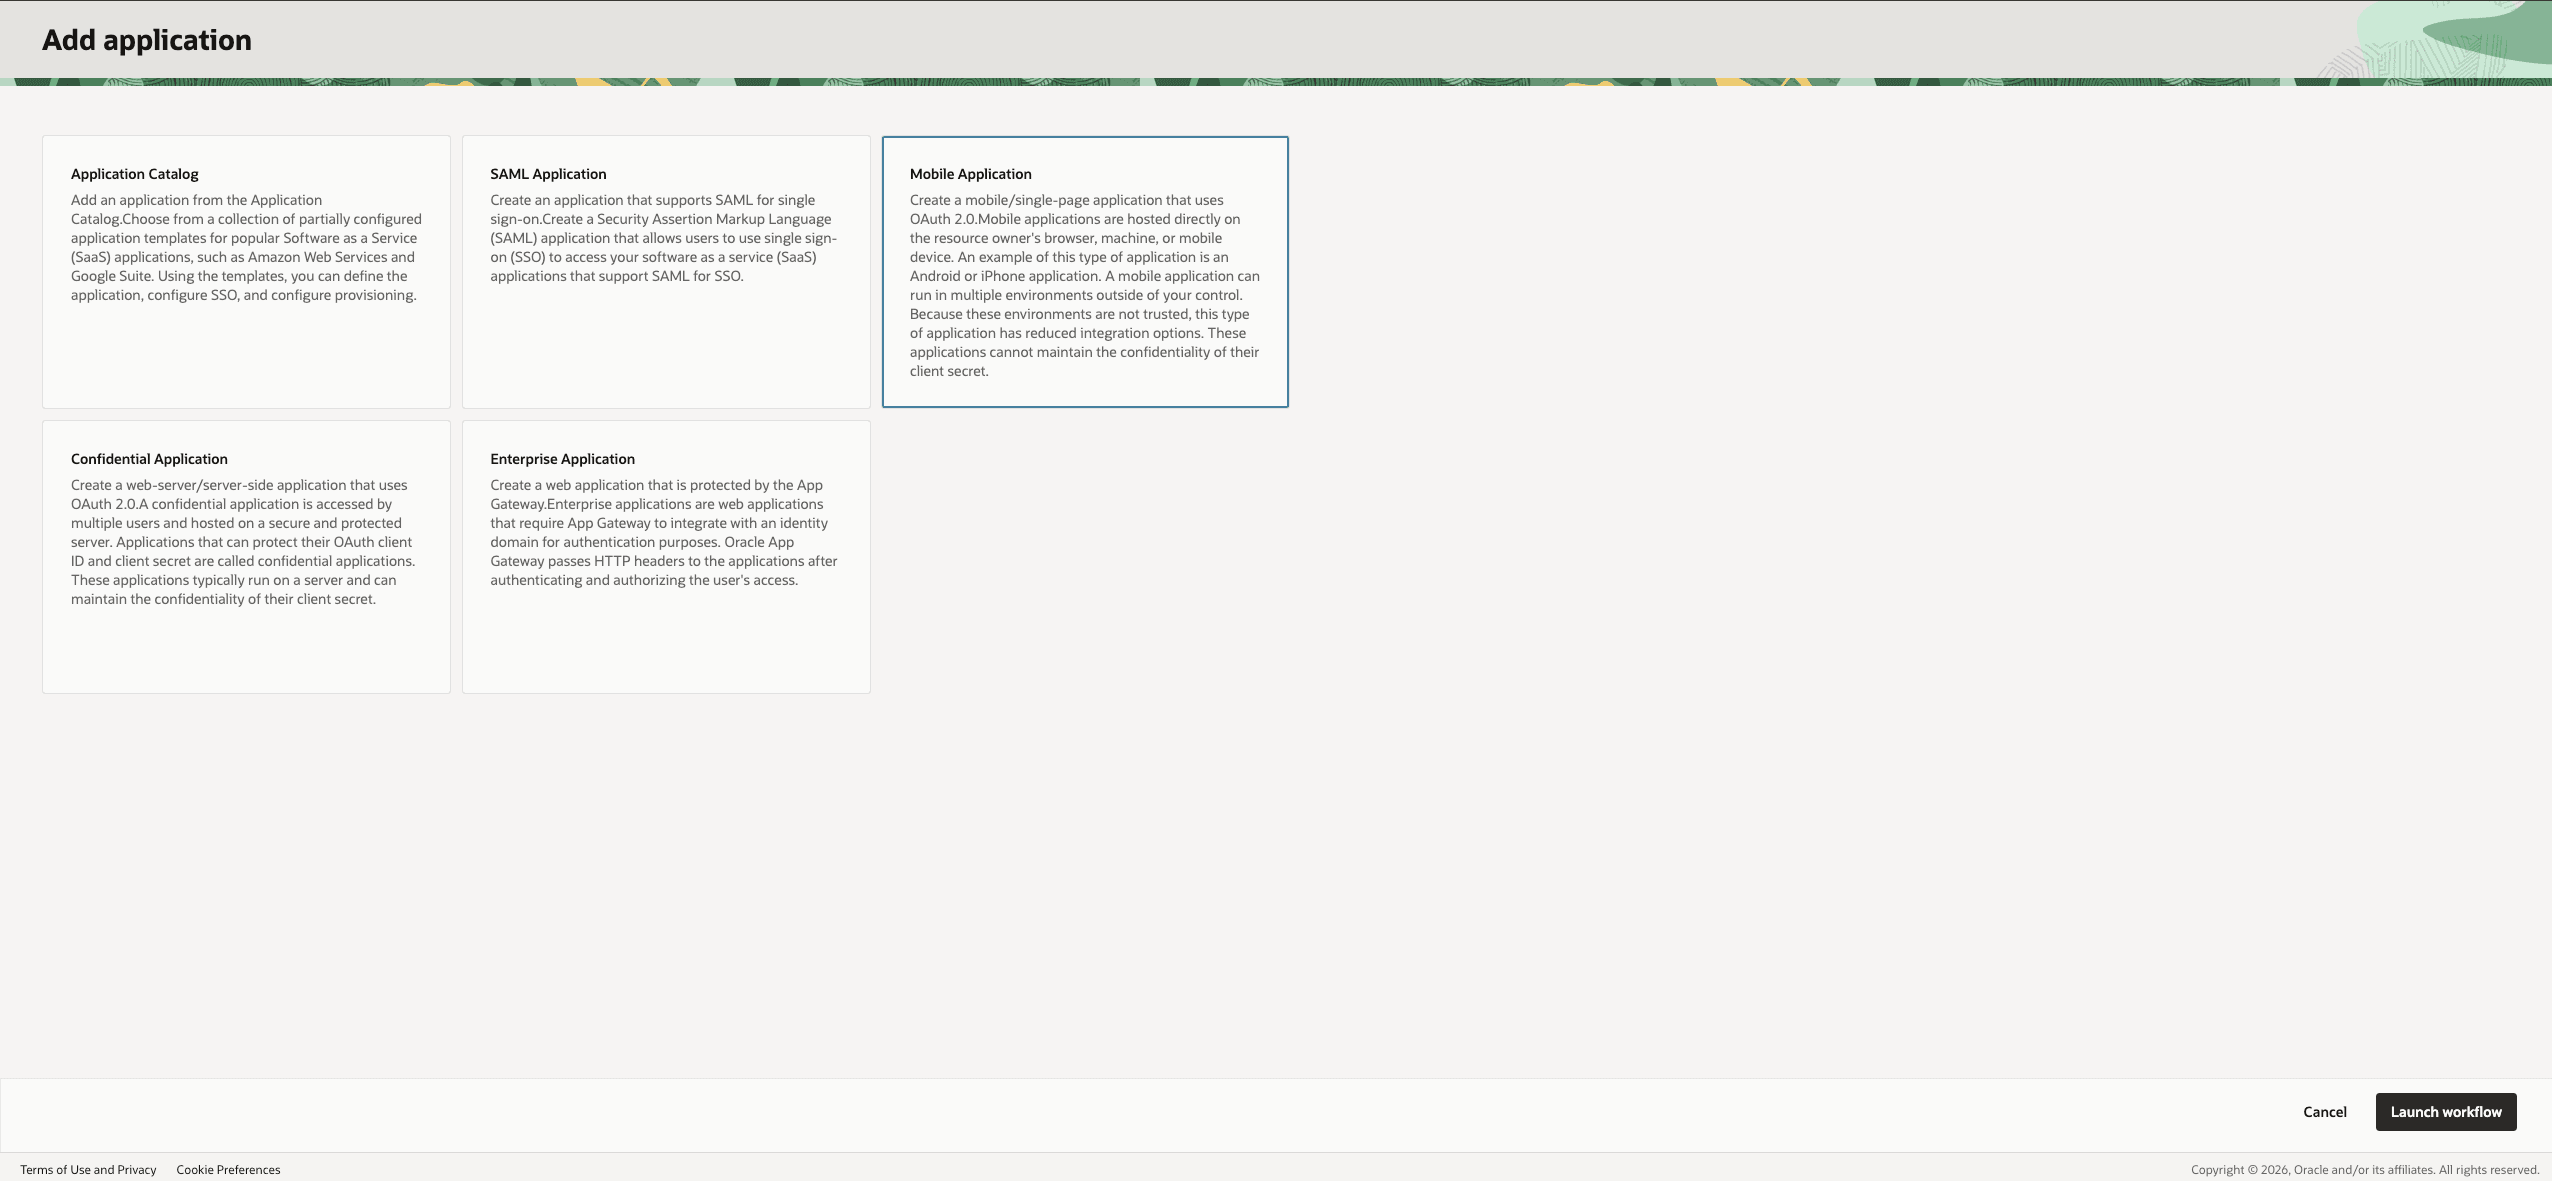Click the Launch workflow button
The width and height of the screenshot is (2552, 1181).
2446,1112
